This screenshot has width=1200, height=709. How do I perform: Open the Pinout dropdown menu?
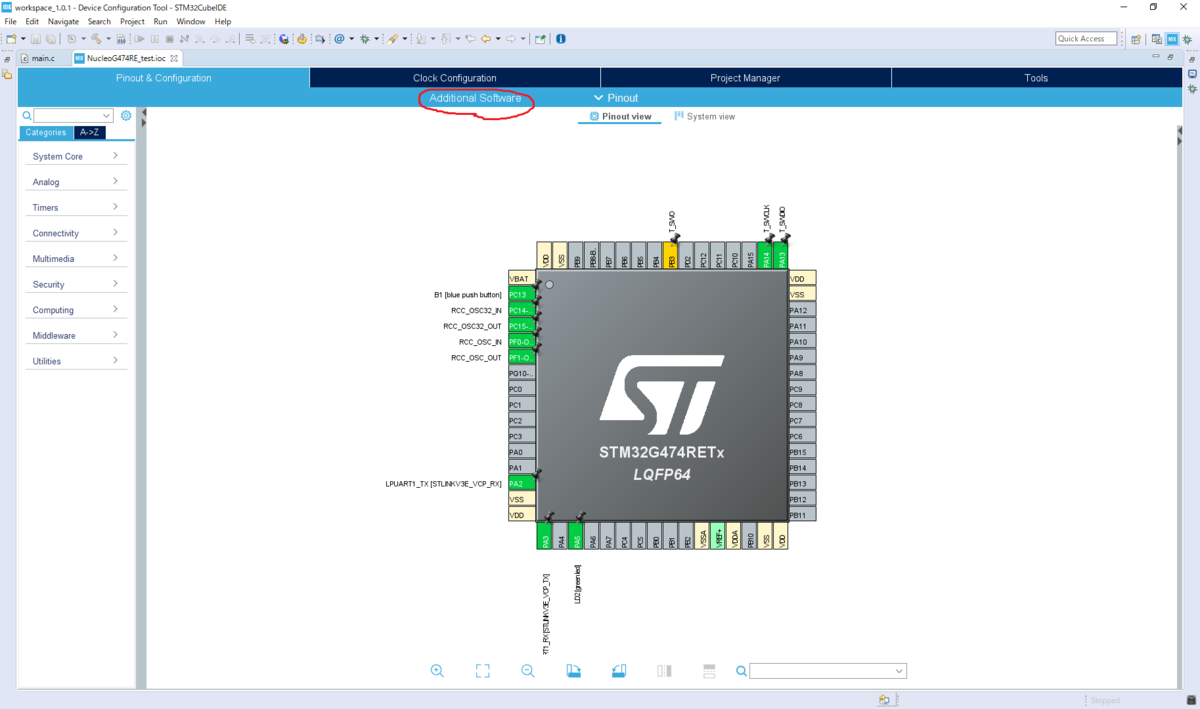615,98
